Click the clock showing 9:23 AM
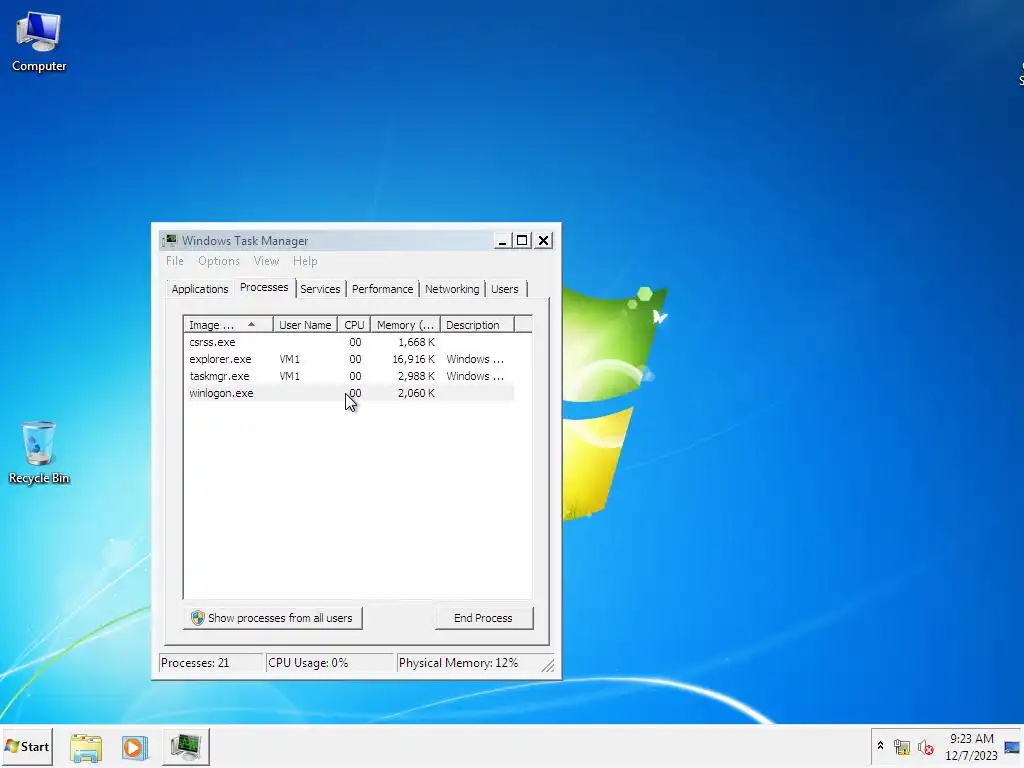 click(971, 739)
